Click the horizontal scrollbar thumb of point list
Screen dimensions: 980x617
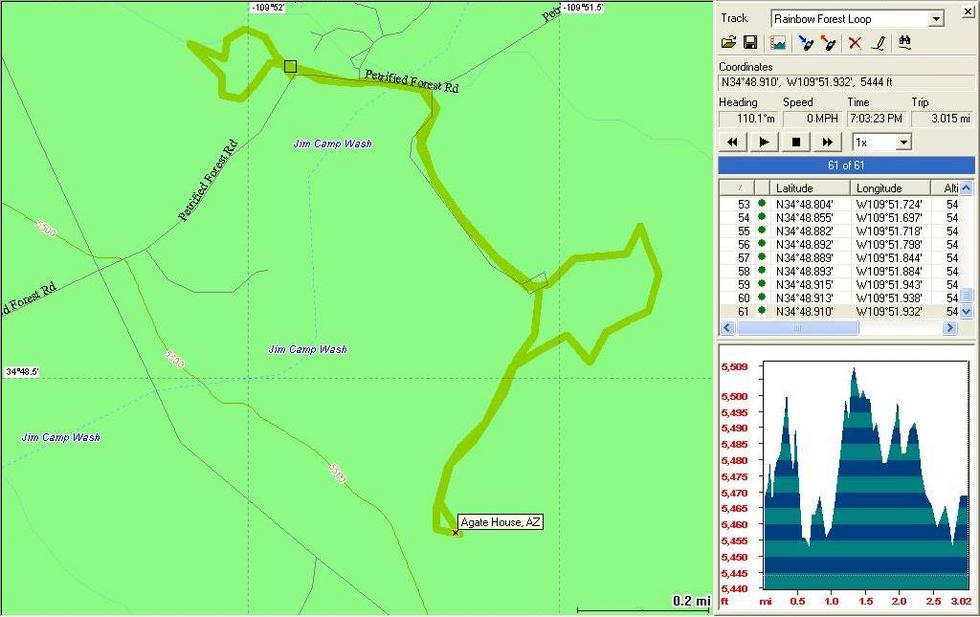(797, 328)
